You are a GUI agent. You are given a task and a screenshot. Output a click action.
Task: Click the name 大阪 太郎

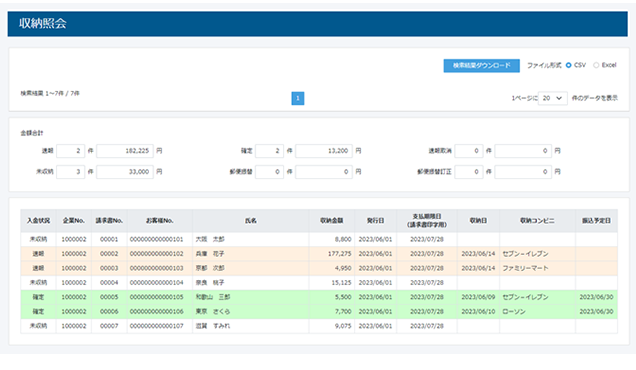(x=210, y=239)
